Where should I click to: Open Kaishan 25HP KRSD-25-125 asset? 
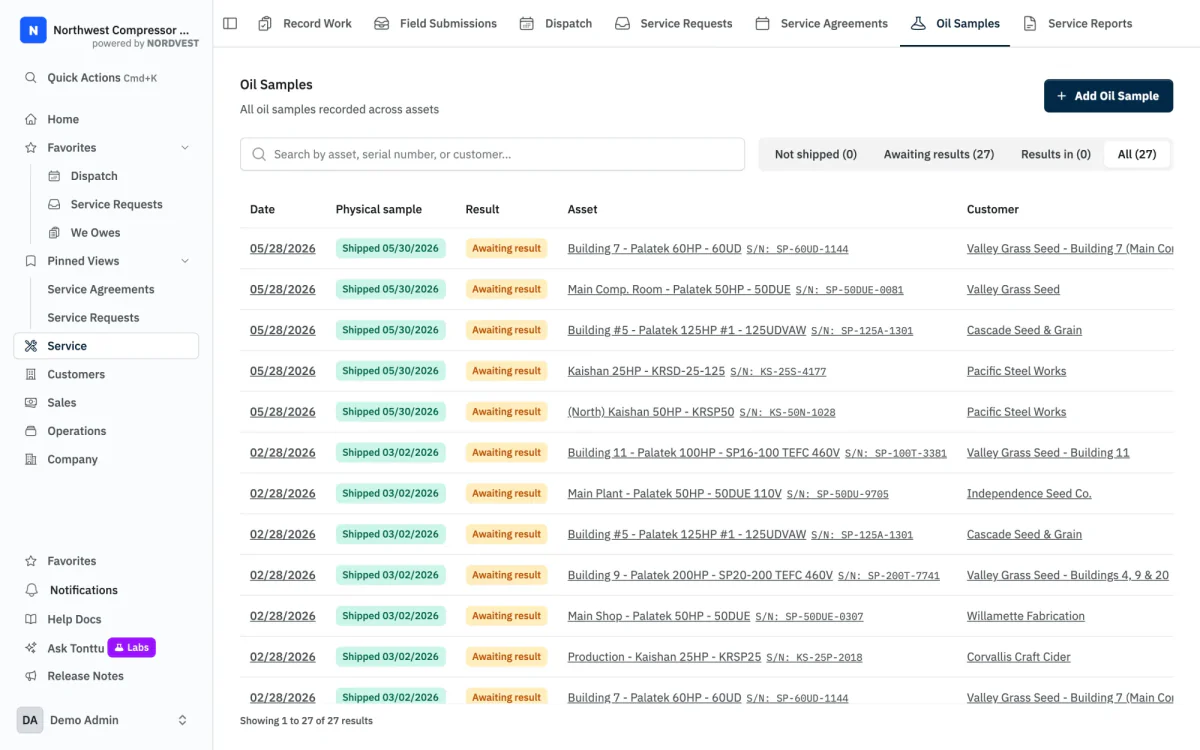tap(645, 371)
